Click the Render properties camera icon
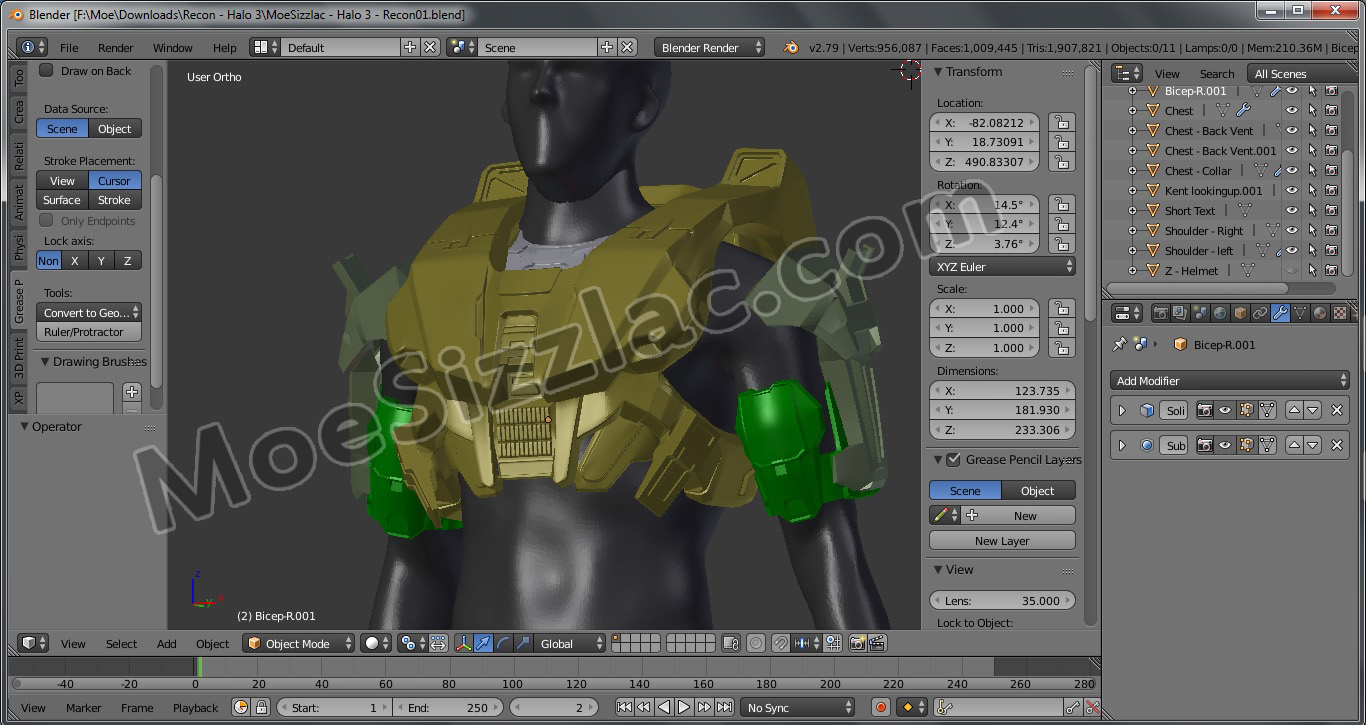1366x725 pixels. tap(1160, 313)
